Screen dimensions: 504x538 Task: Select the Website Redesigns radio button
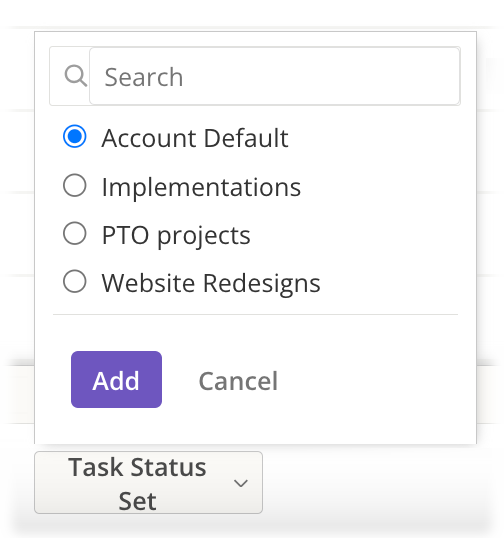coord(75,281)
